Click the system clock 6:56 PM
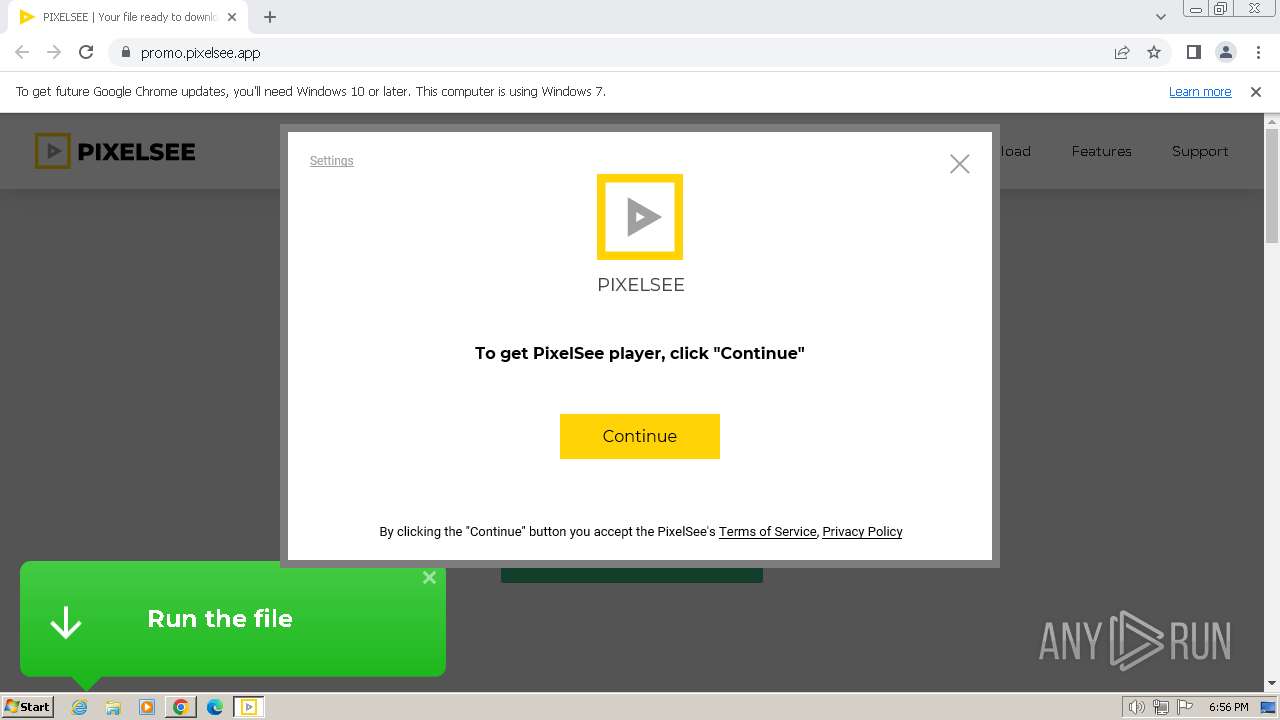The image size is (1280, 720). point(1228,707)
